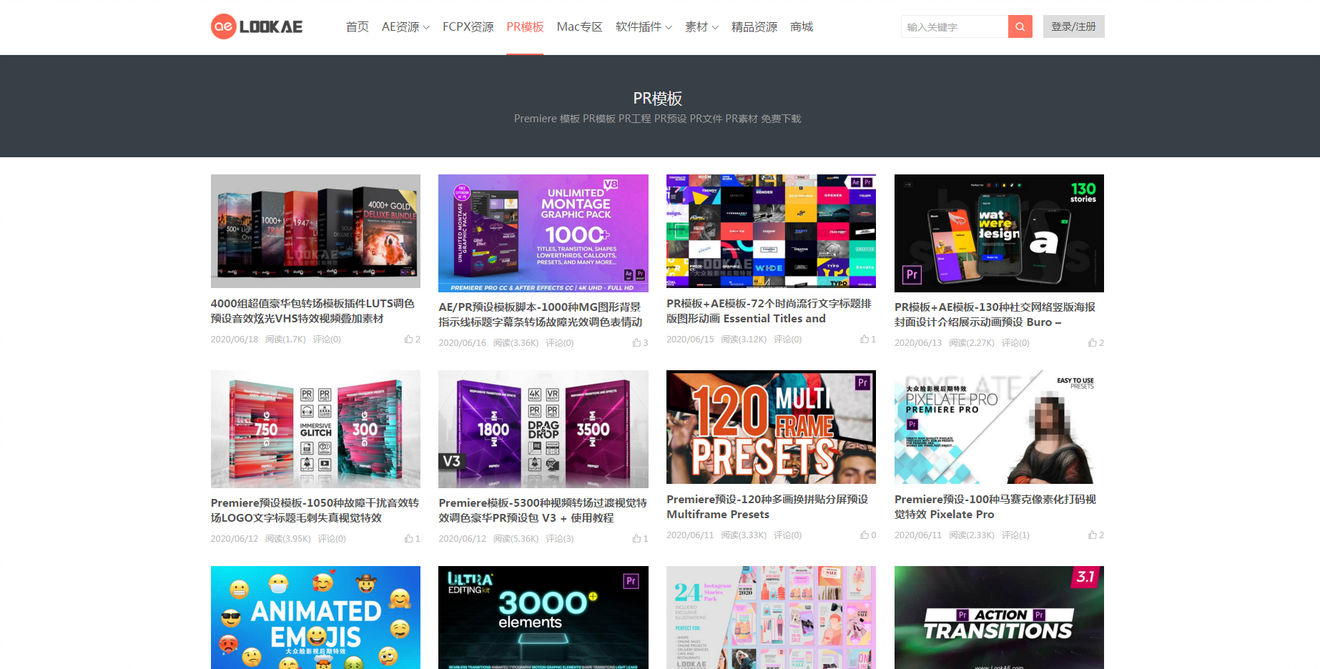Like the Buro social stories post
The height and width of the screenshot is (669, 1320).
point(1093,343)
